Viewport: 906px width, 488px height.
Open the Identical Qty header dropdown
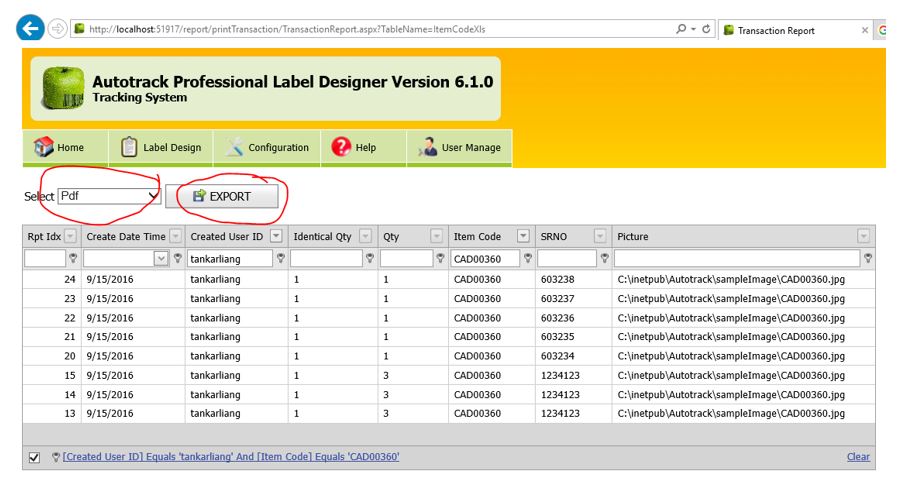coord(365,236)
